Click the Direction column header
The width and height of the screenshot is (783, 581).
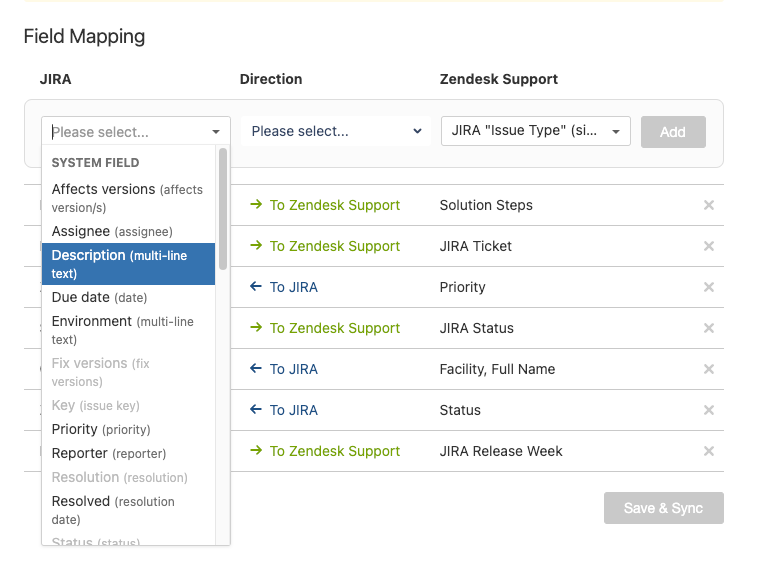(x=271, y=79)
